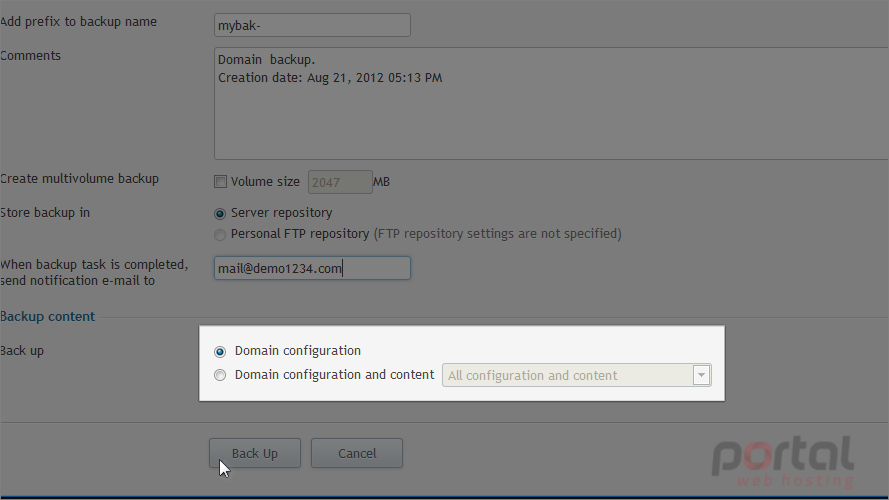Image resolution: width=889 pixels, height=500 pixels.
Task: Click the 2047 MB volume size field
Action: pos(340,182)
